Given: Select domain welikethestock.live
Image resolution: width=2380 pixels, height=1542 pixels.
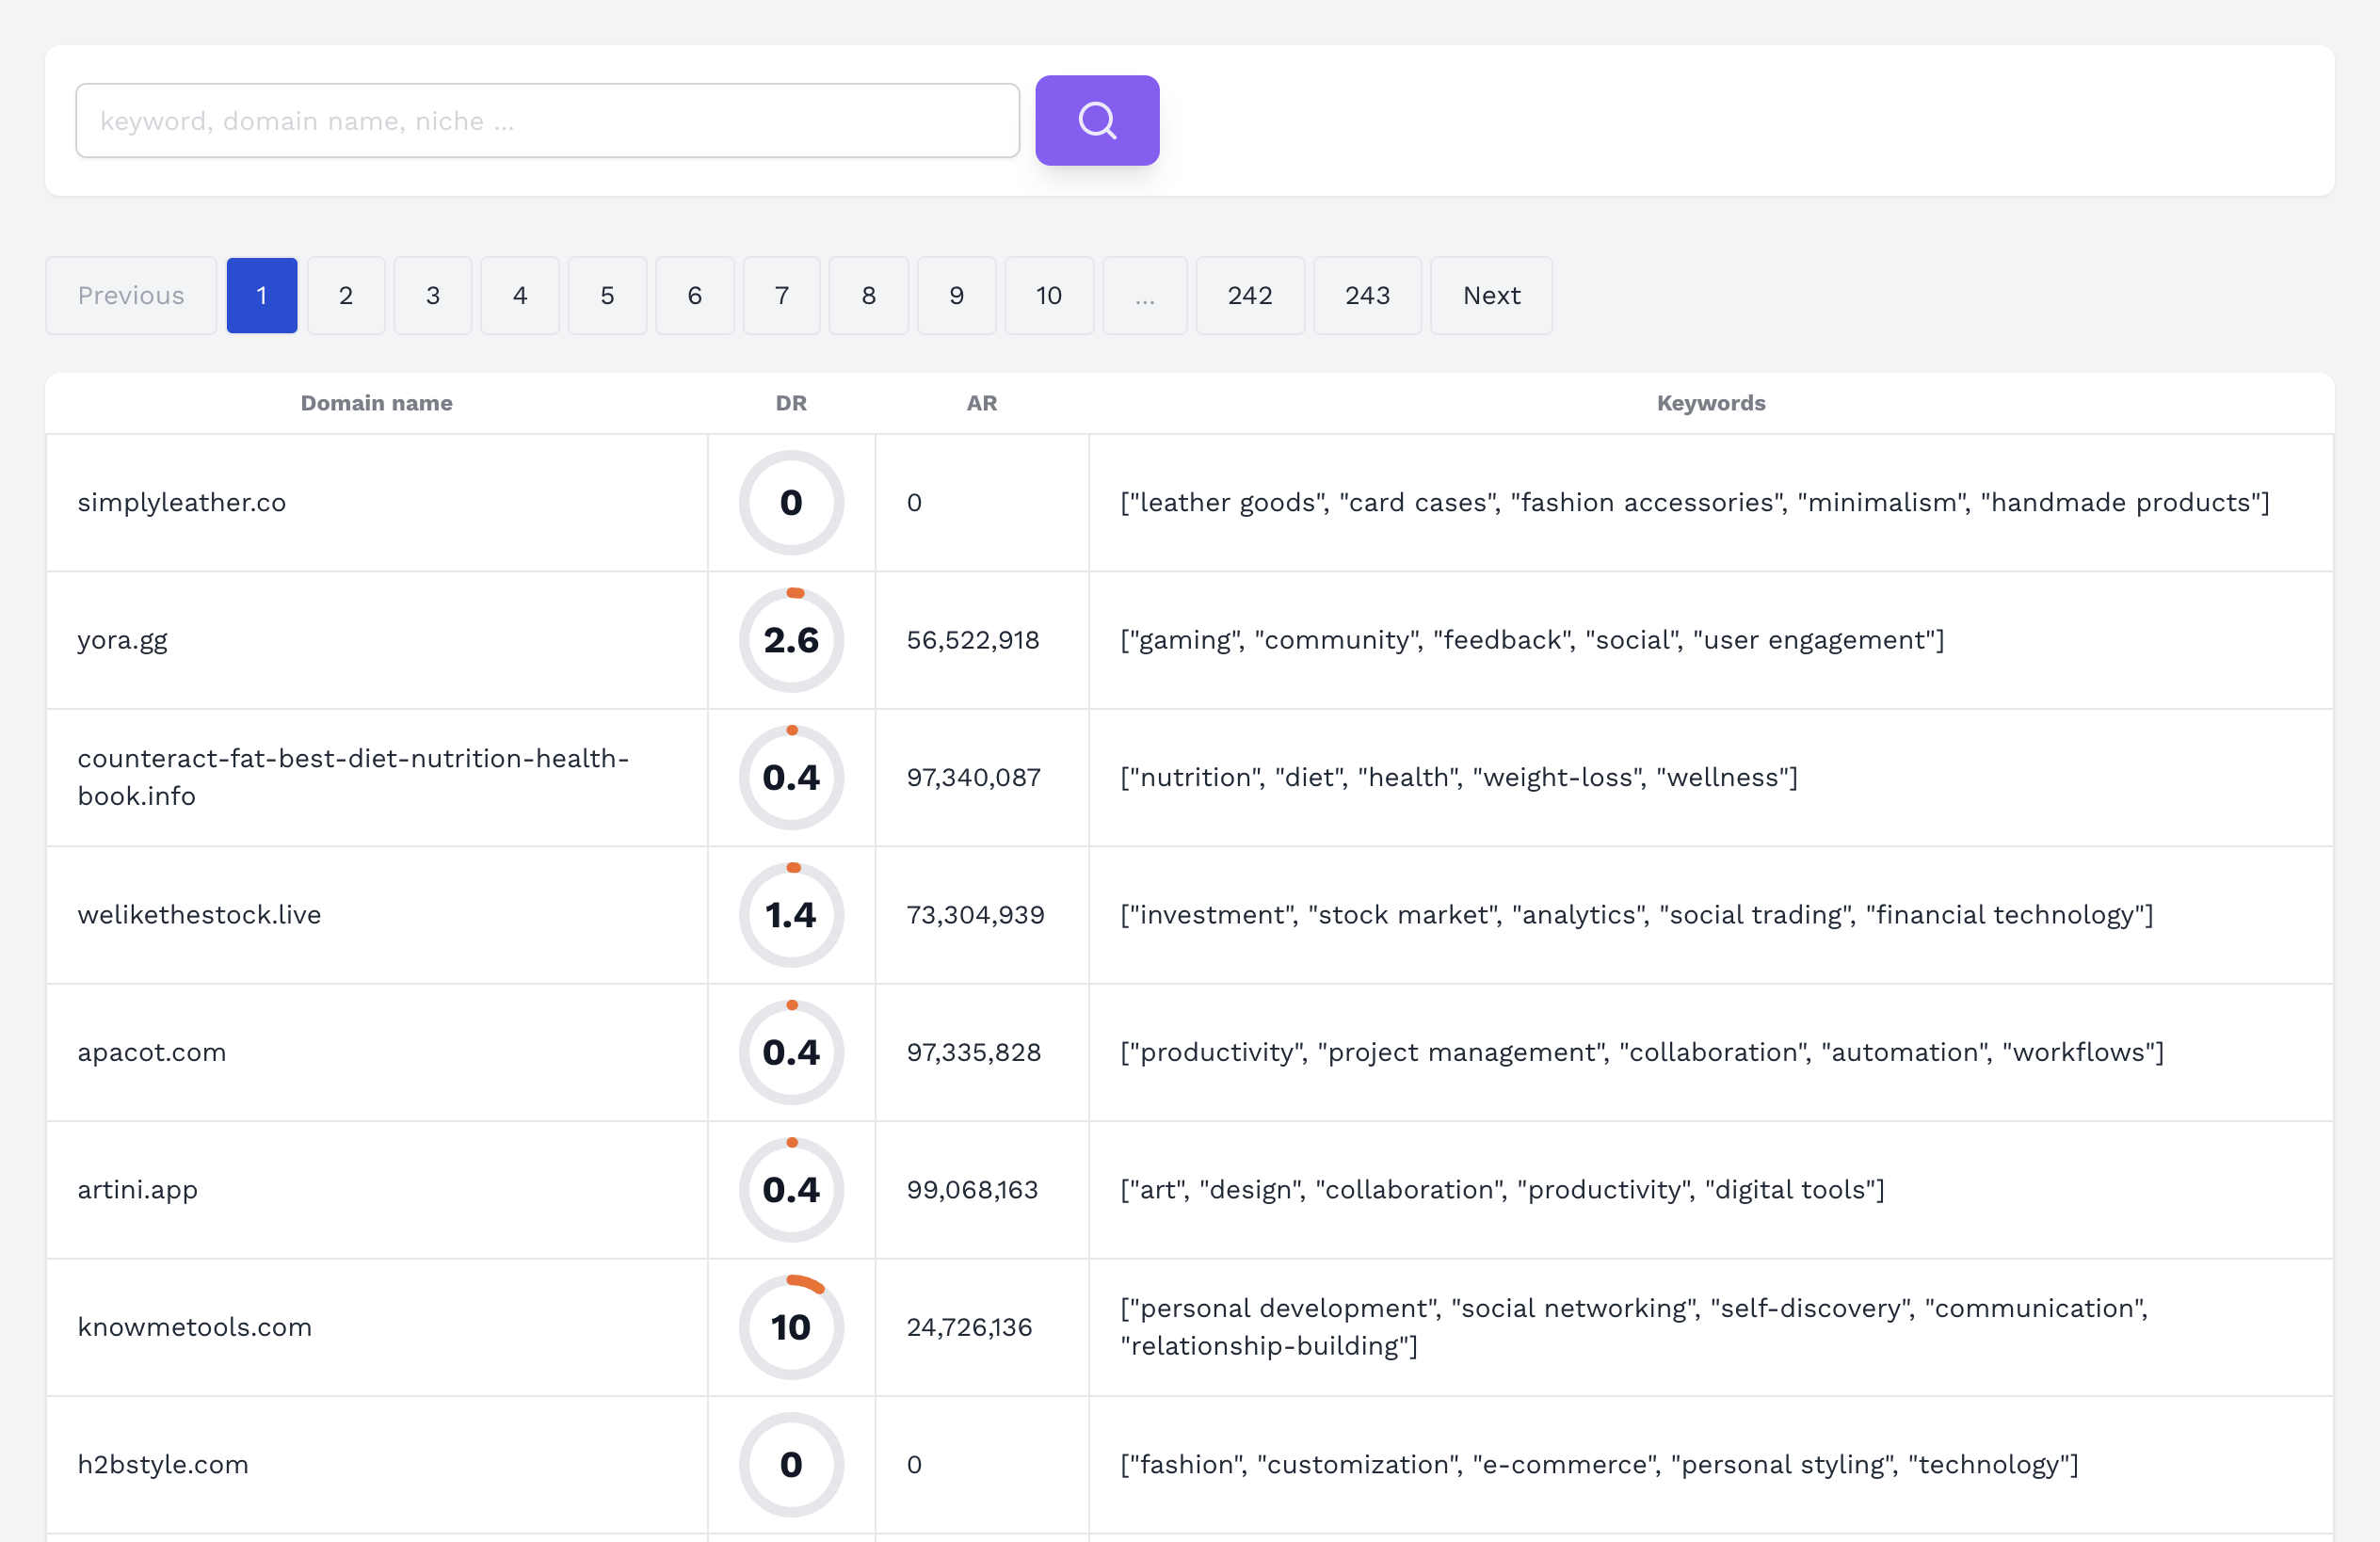Looking at the screenshot, I should point(199,915).
